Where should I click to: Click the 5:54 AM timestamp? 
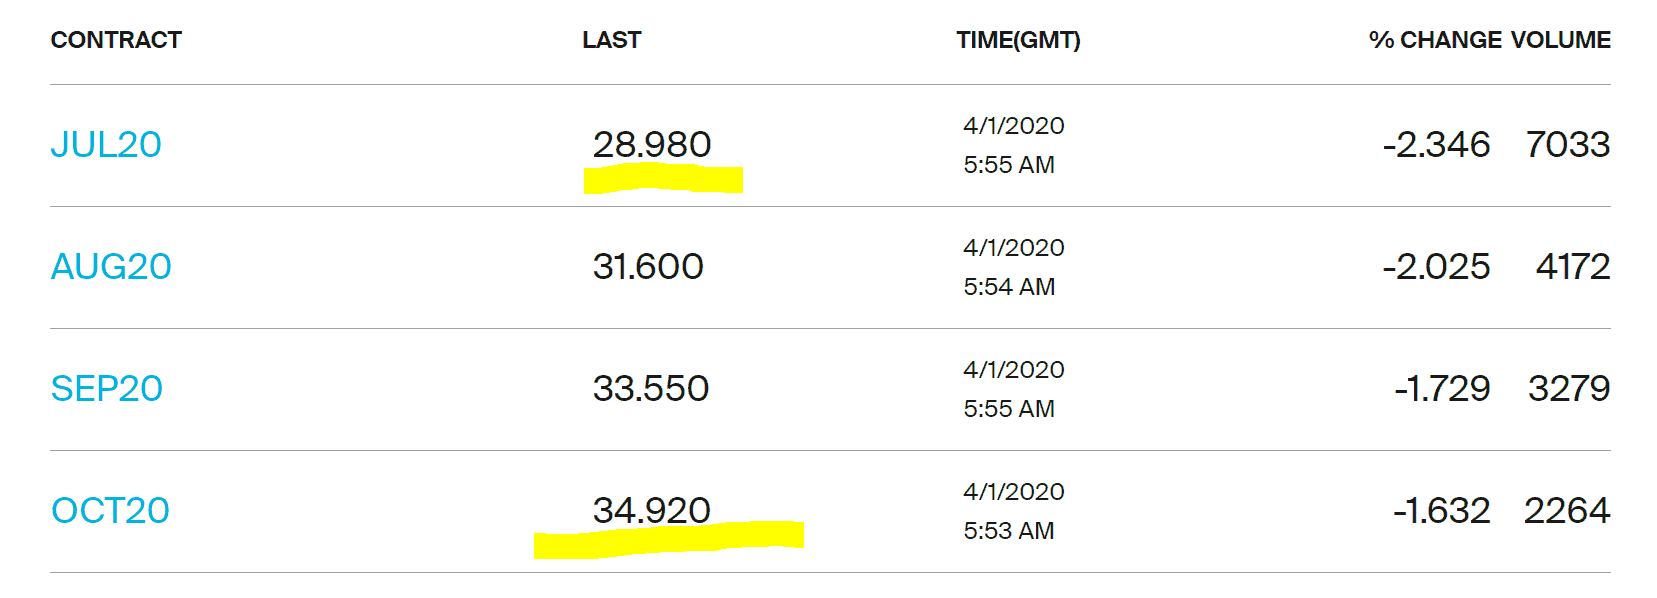1009,287
